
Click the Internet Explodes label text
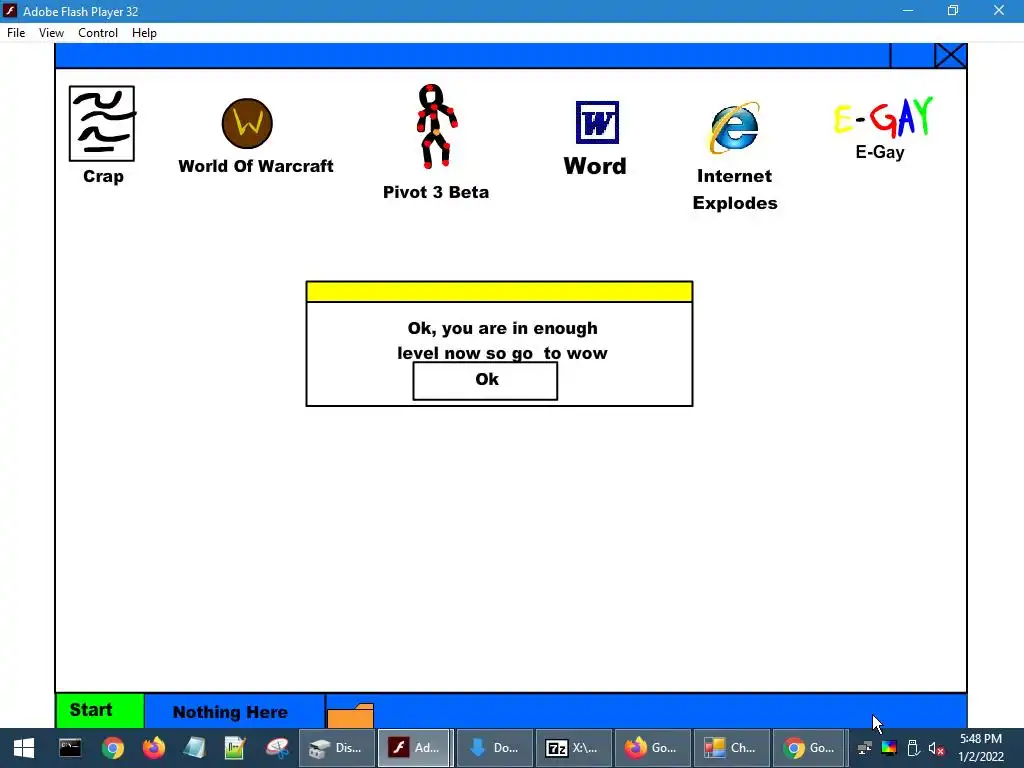tap(735, 189)
